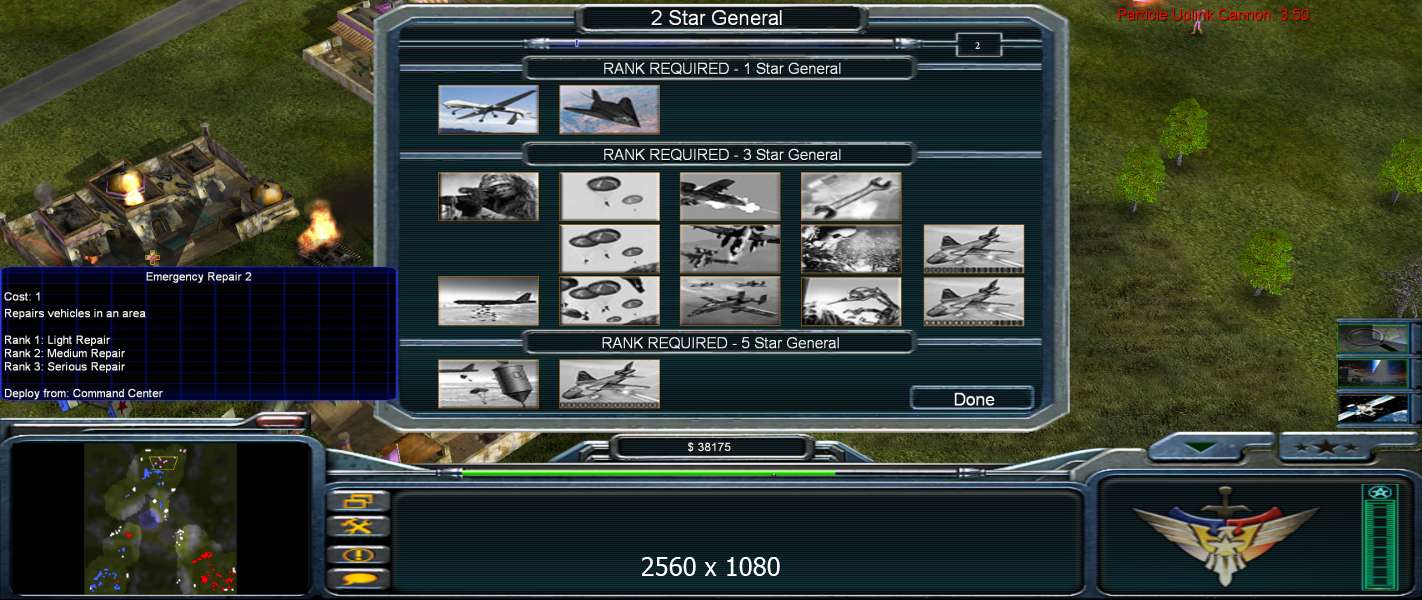
Task: Select the carpet bomber plane power icon
Action: point(488,301)
